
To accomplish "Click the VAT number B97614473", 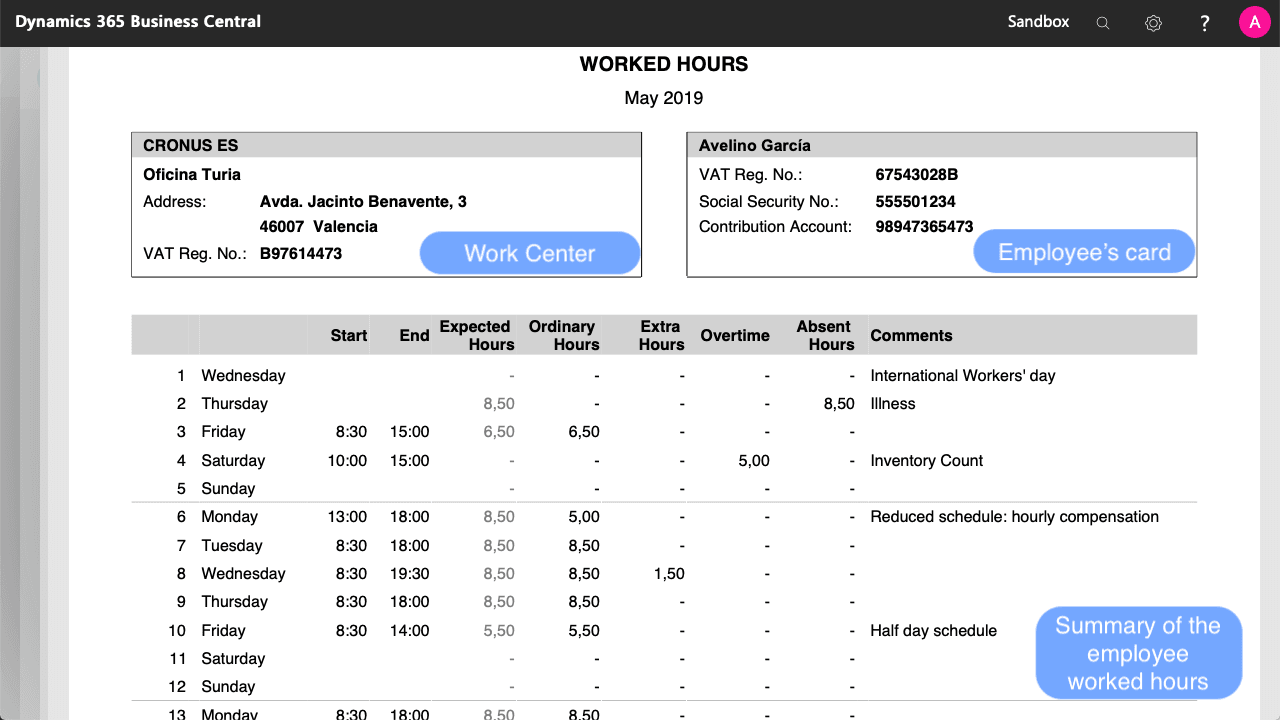I will coord(301,254).
